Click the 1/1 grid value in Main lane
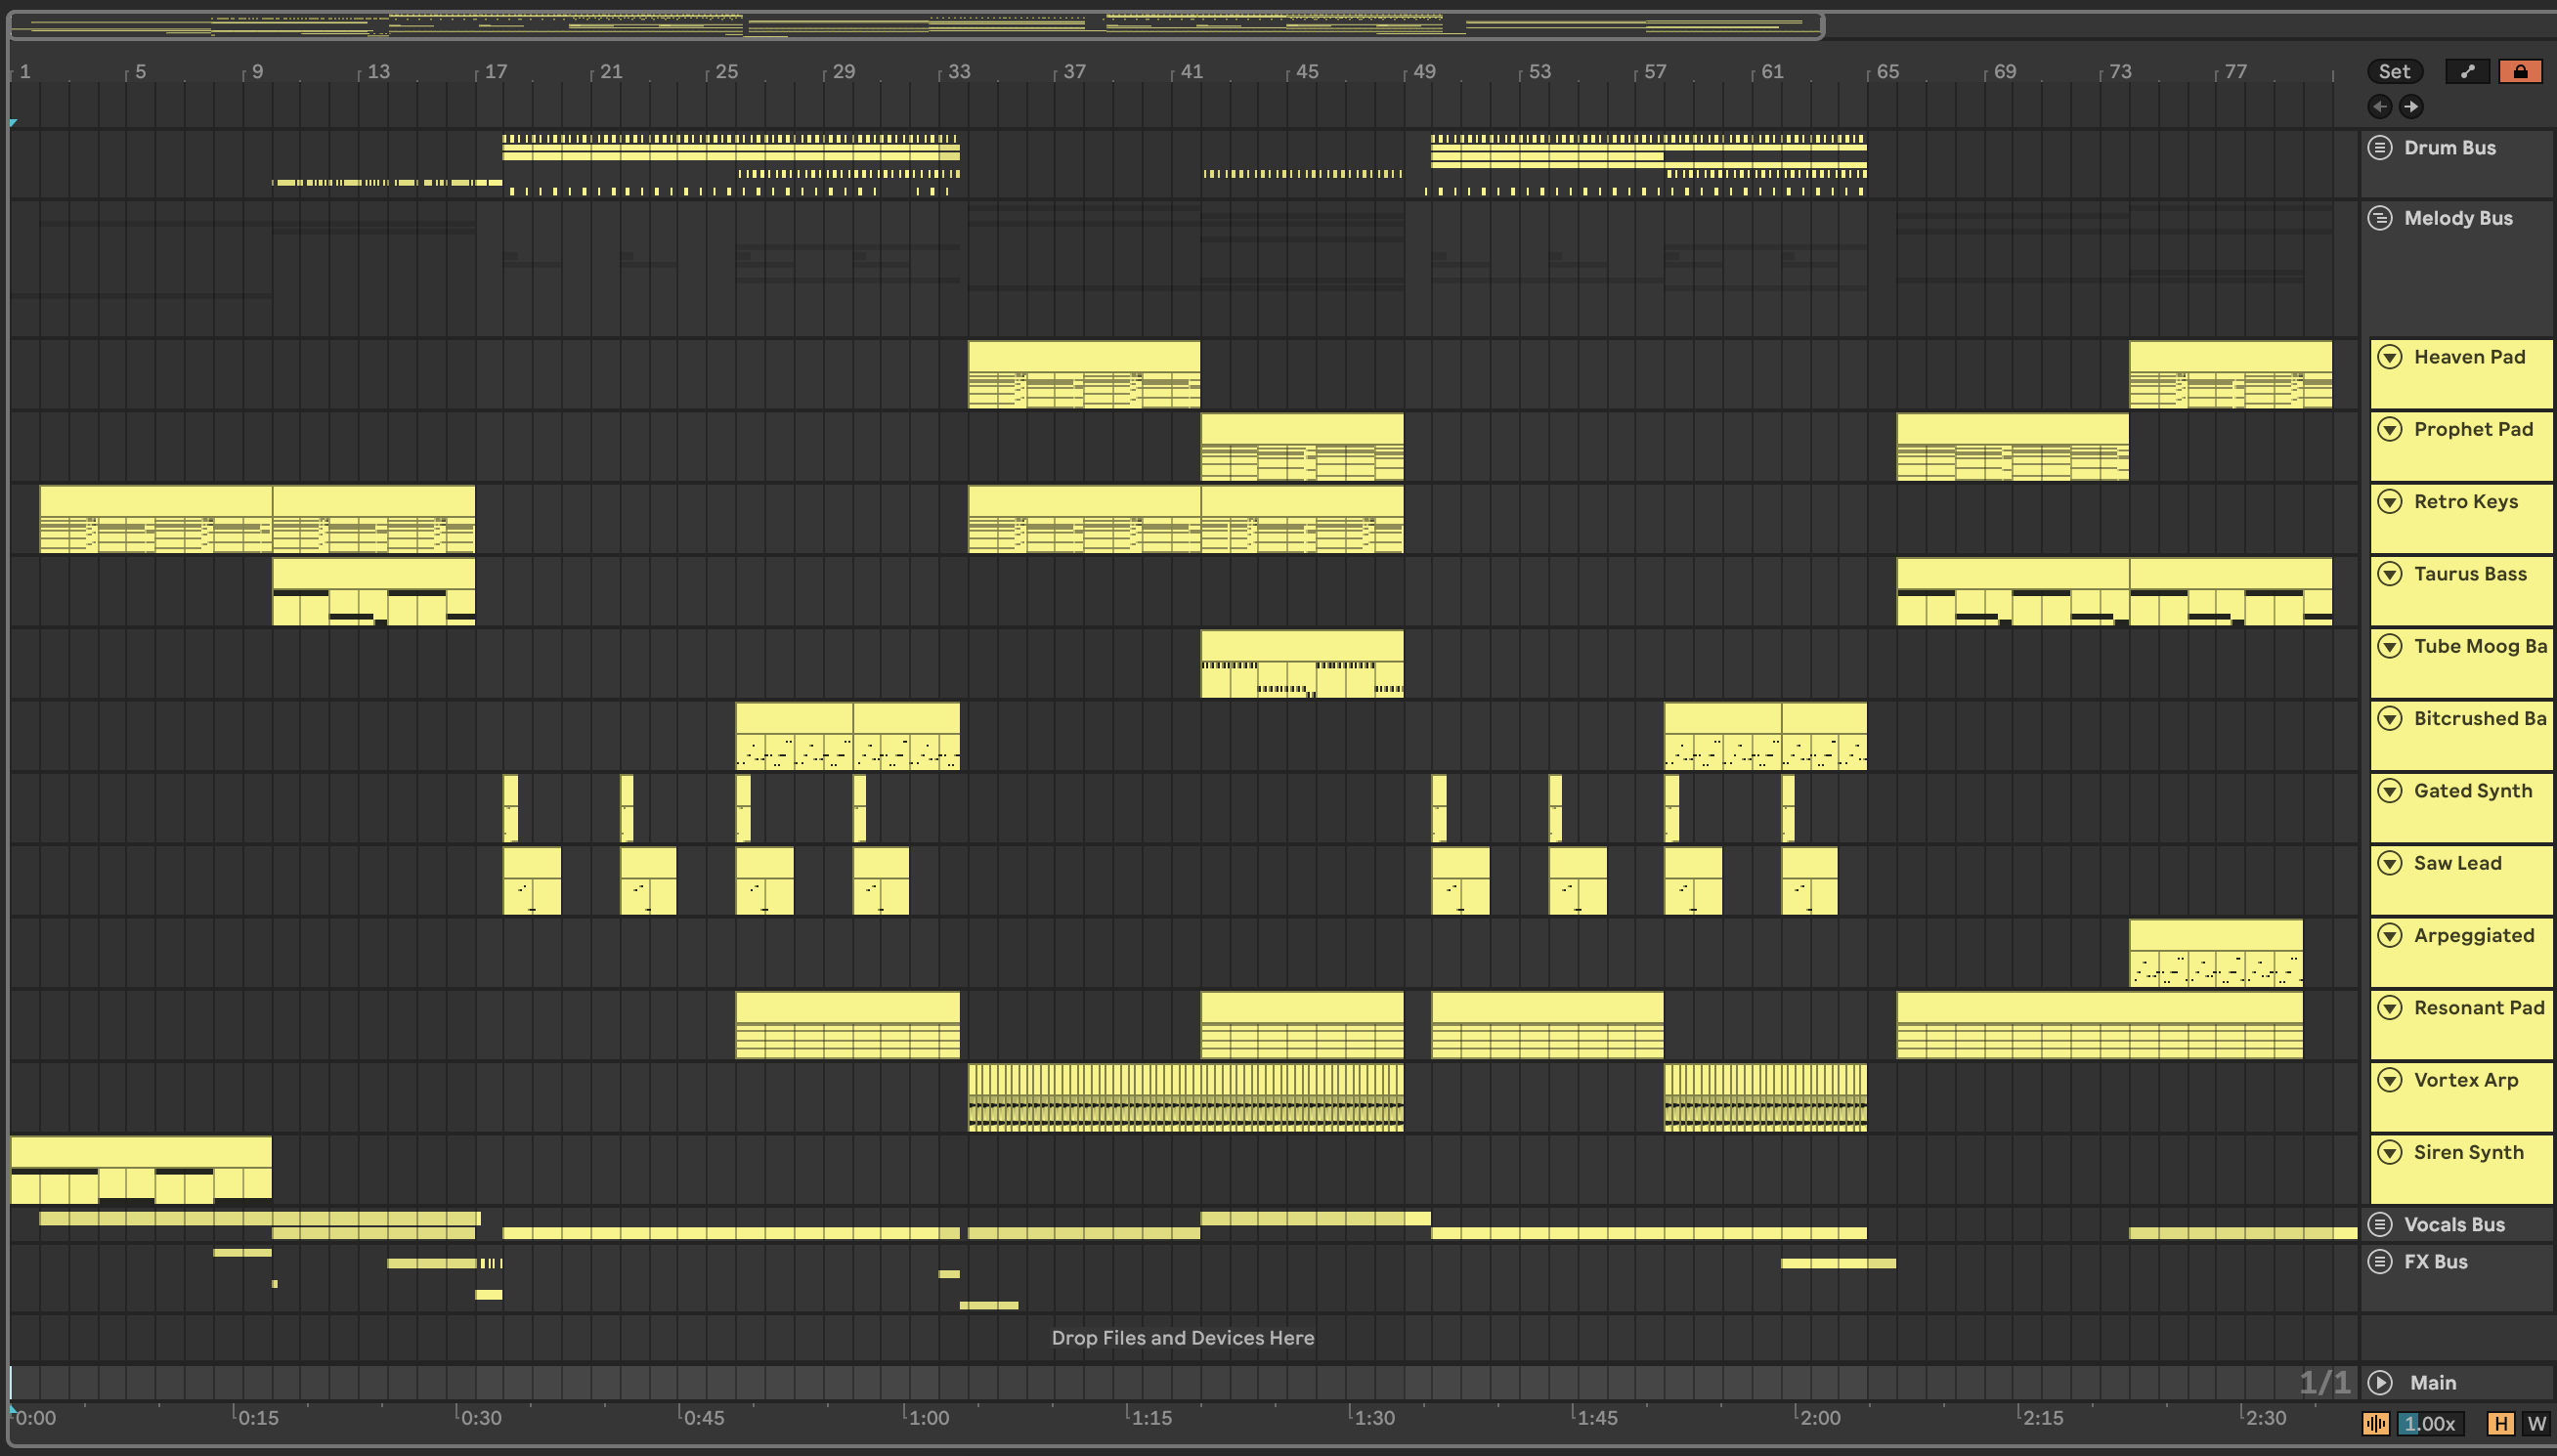Viewport: 2557px width, 1456px height. click(2324, 1382)
